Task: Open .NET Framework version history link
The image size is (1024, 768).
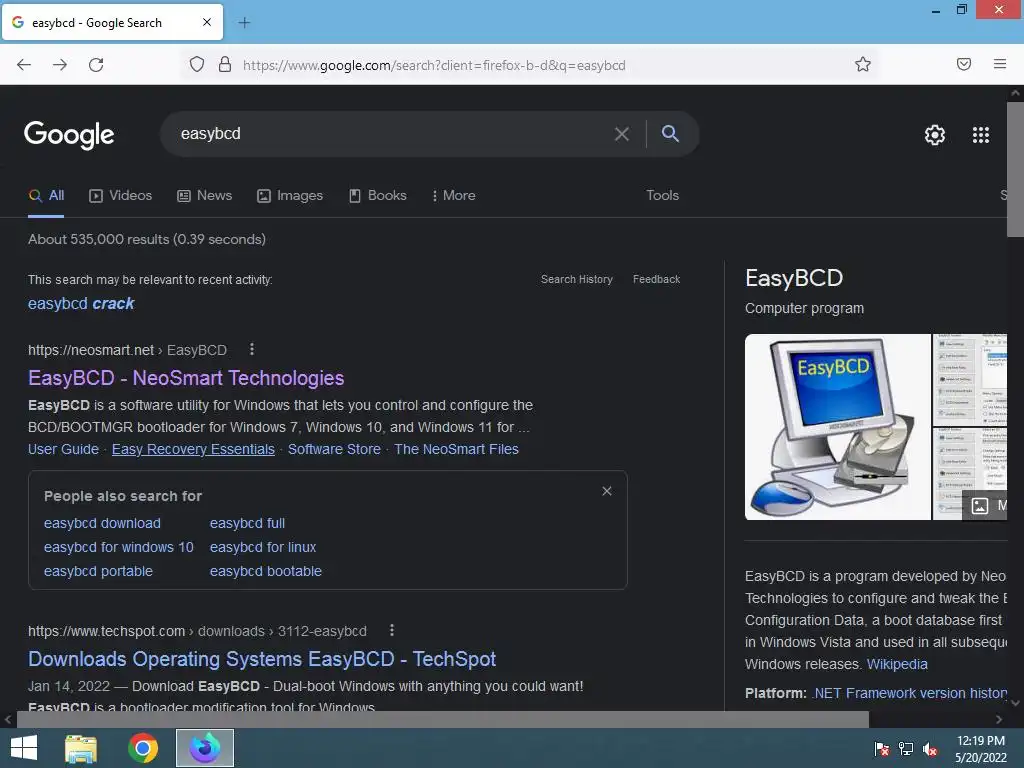Action: pos(909,694)
